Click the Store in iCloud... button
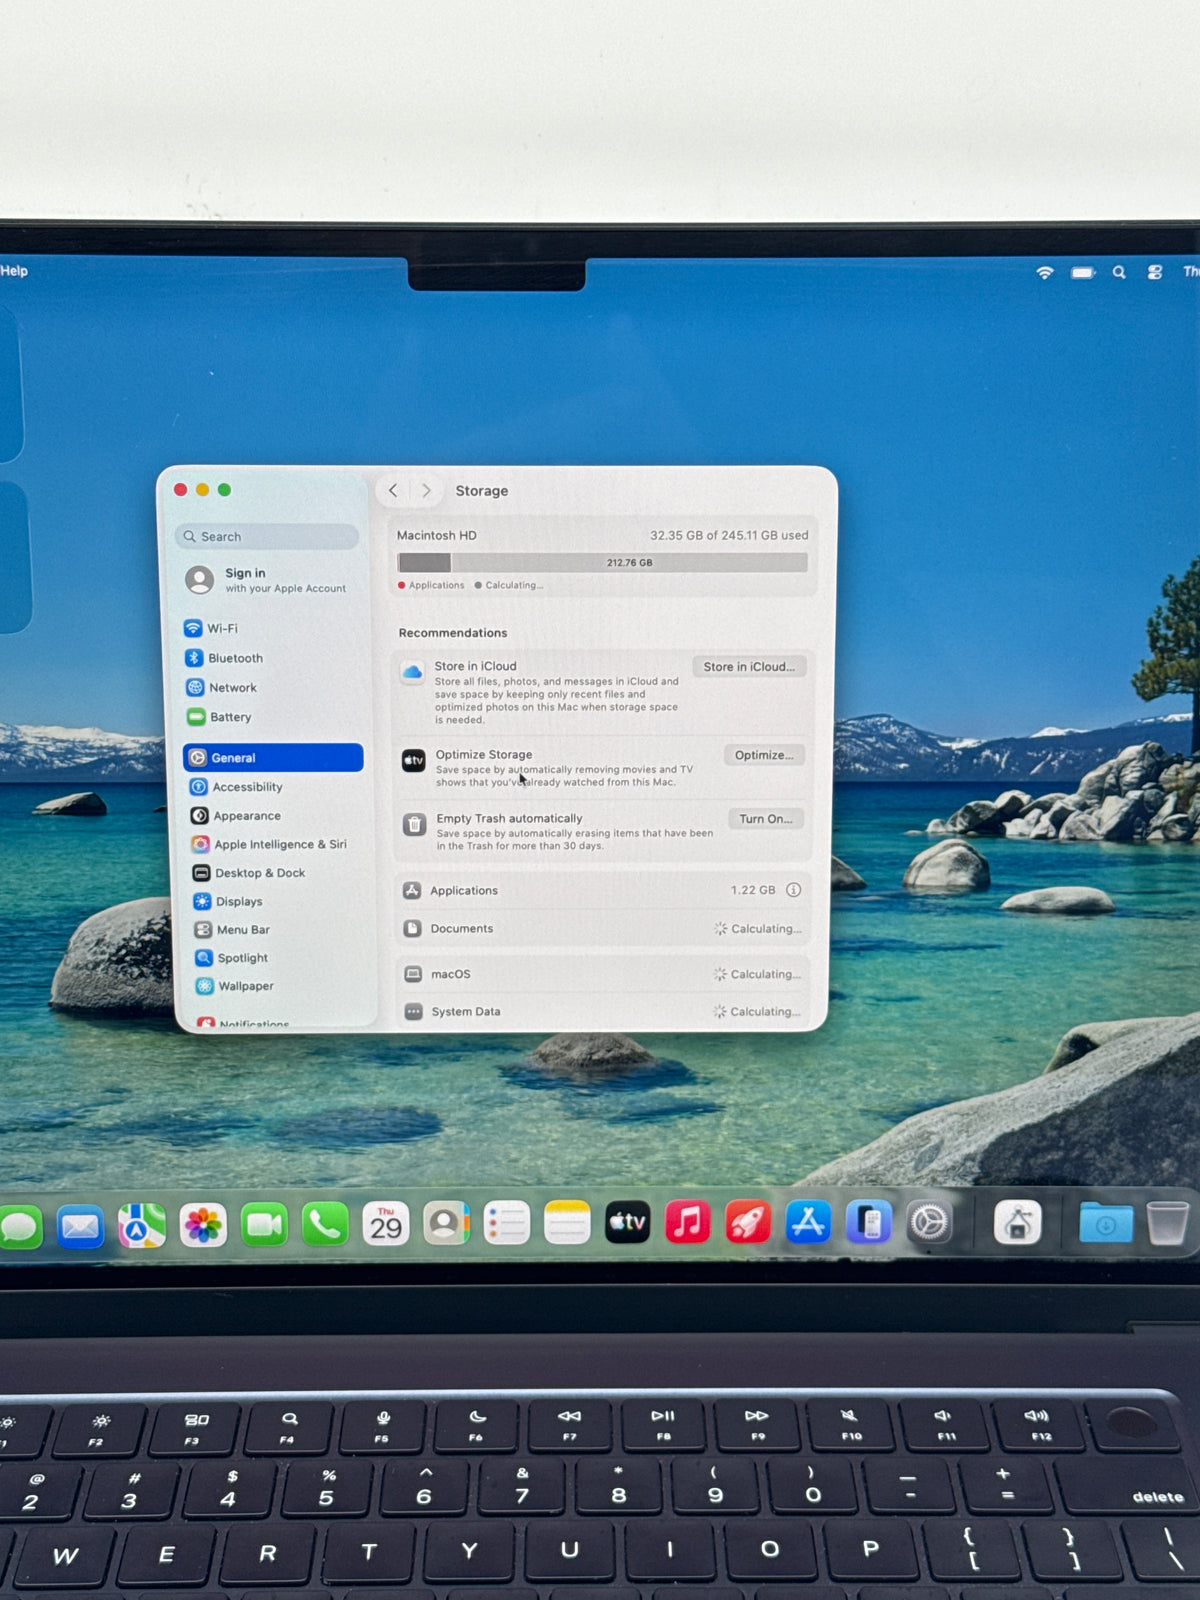 [749, 667]
